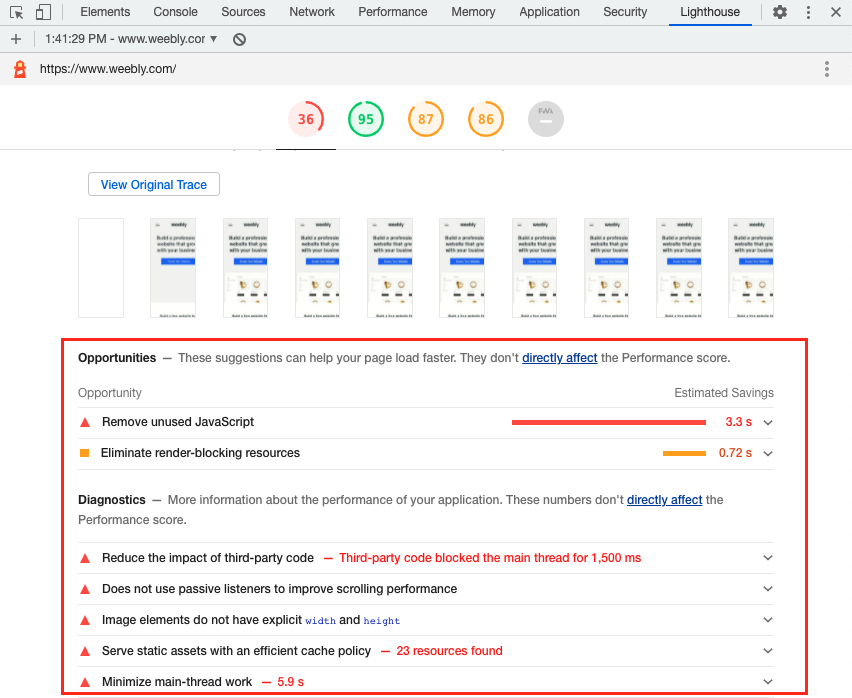
Task: Select the 86 SEO score gauge
Action: pos(486,119)
